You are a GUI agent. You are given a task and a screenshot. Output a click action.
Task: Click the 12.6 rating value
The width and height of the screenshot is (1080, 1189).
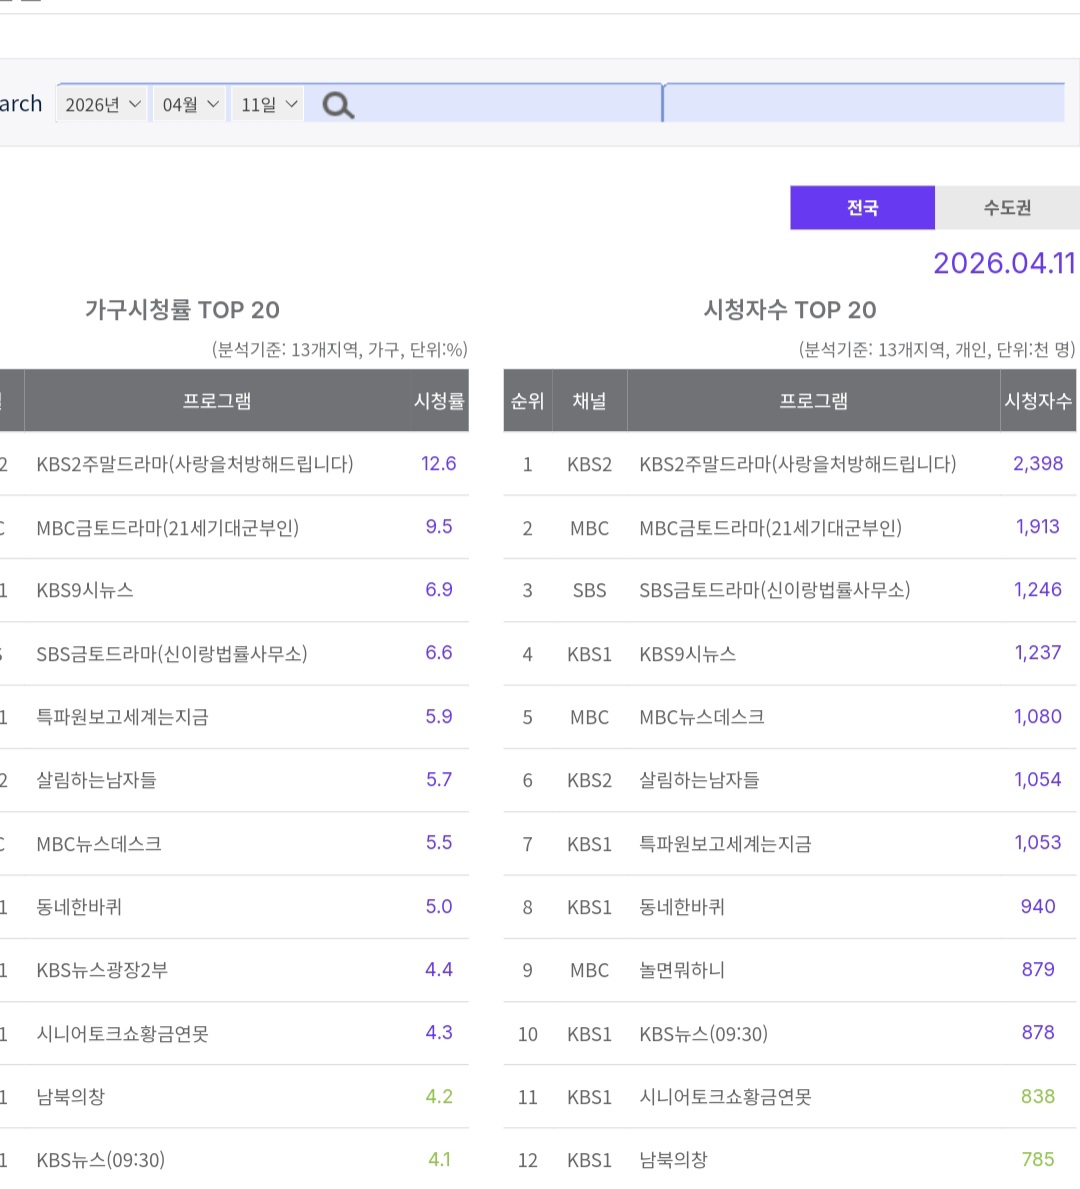(438, 464)
